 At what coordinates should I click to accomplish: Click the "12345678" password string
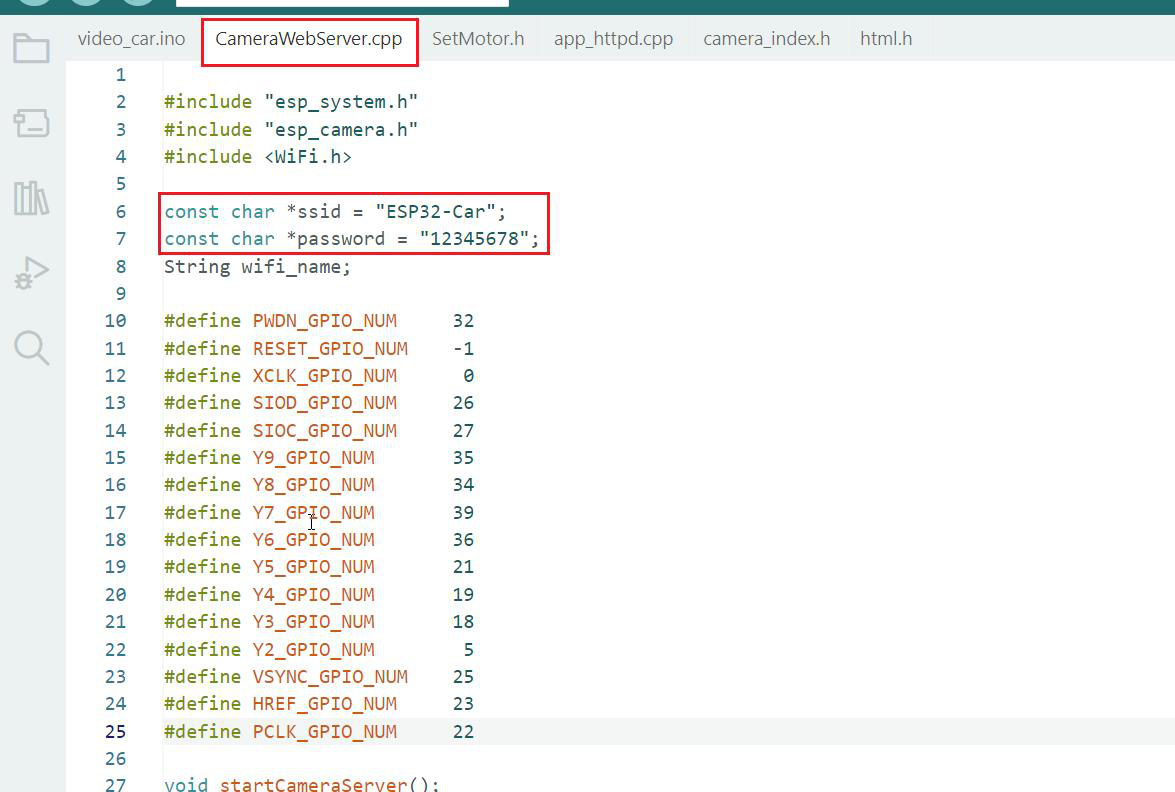(x=474, y=239)
